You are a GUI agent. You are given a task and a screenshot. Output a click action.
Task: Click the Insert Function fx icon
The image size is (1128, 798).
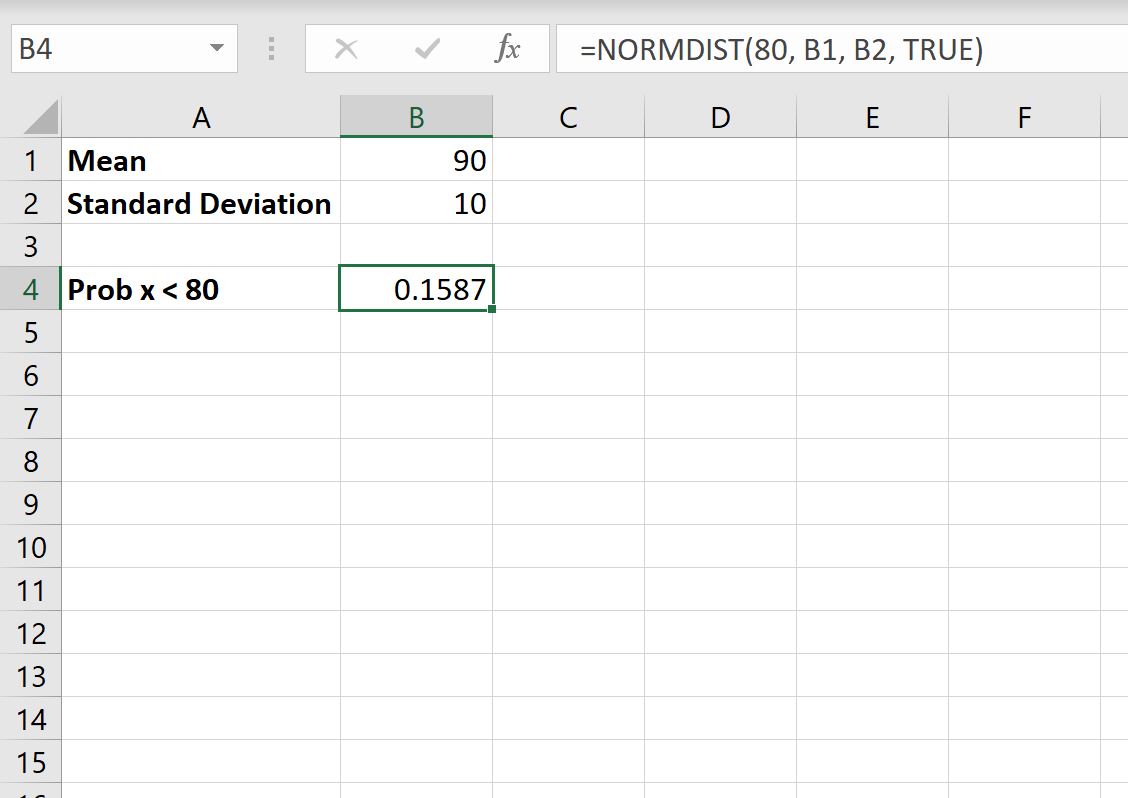[x=508, y=48]
